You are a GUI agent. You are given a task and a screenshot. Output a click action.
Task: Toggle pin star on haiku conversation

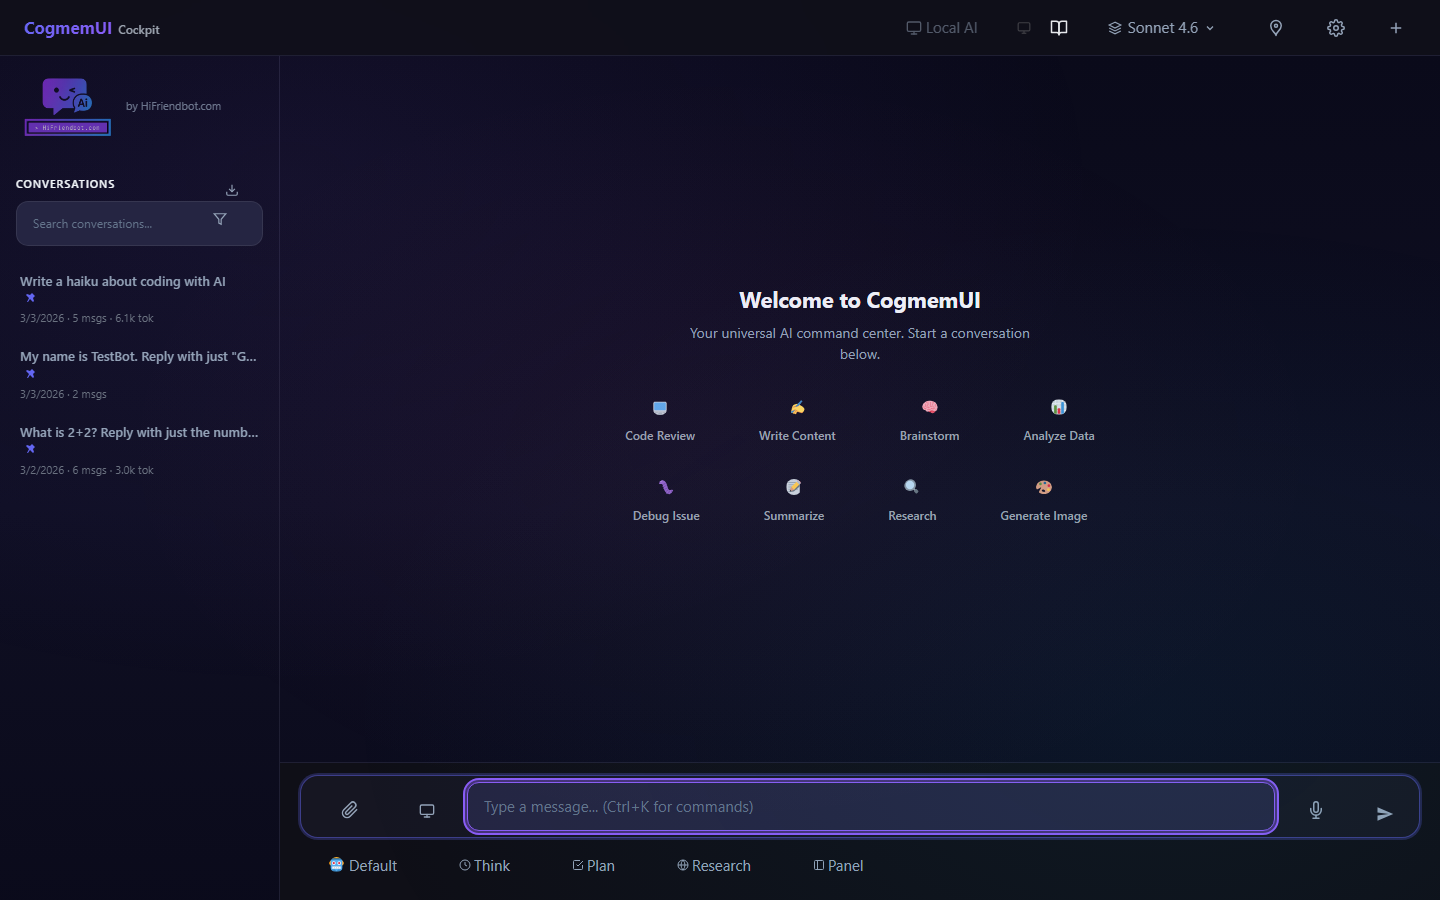tap(30, 298)
